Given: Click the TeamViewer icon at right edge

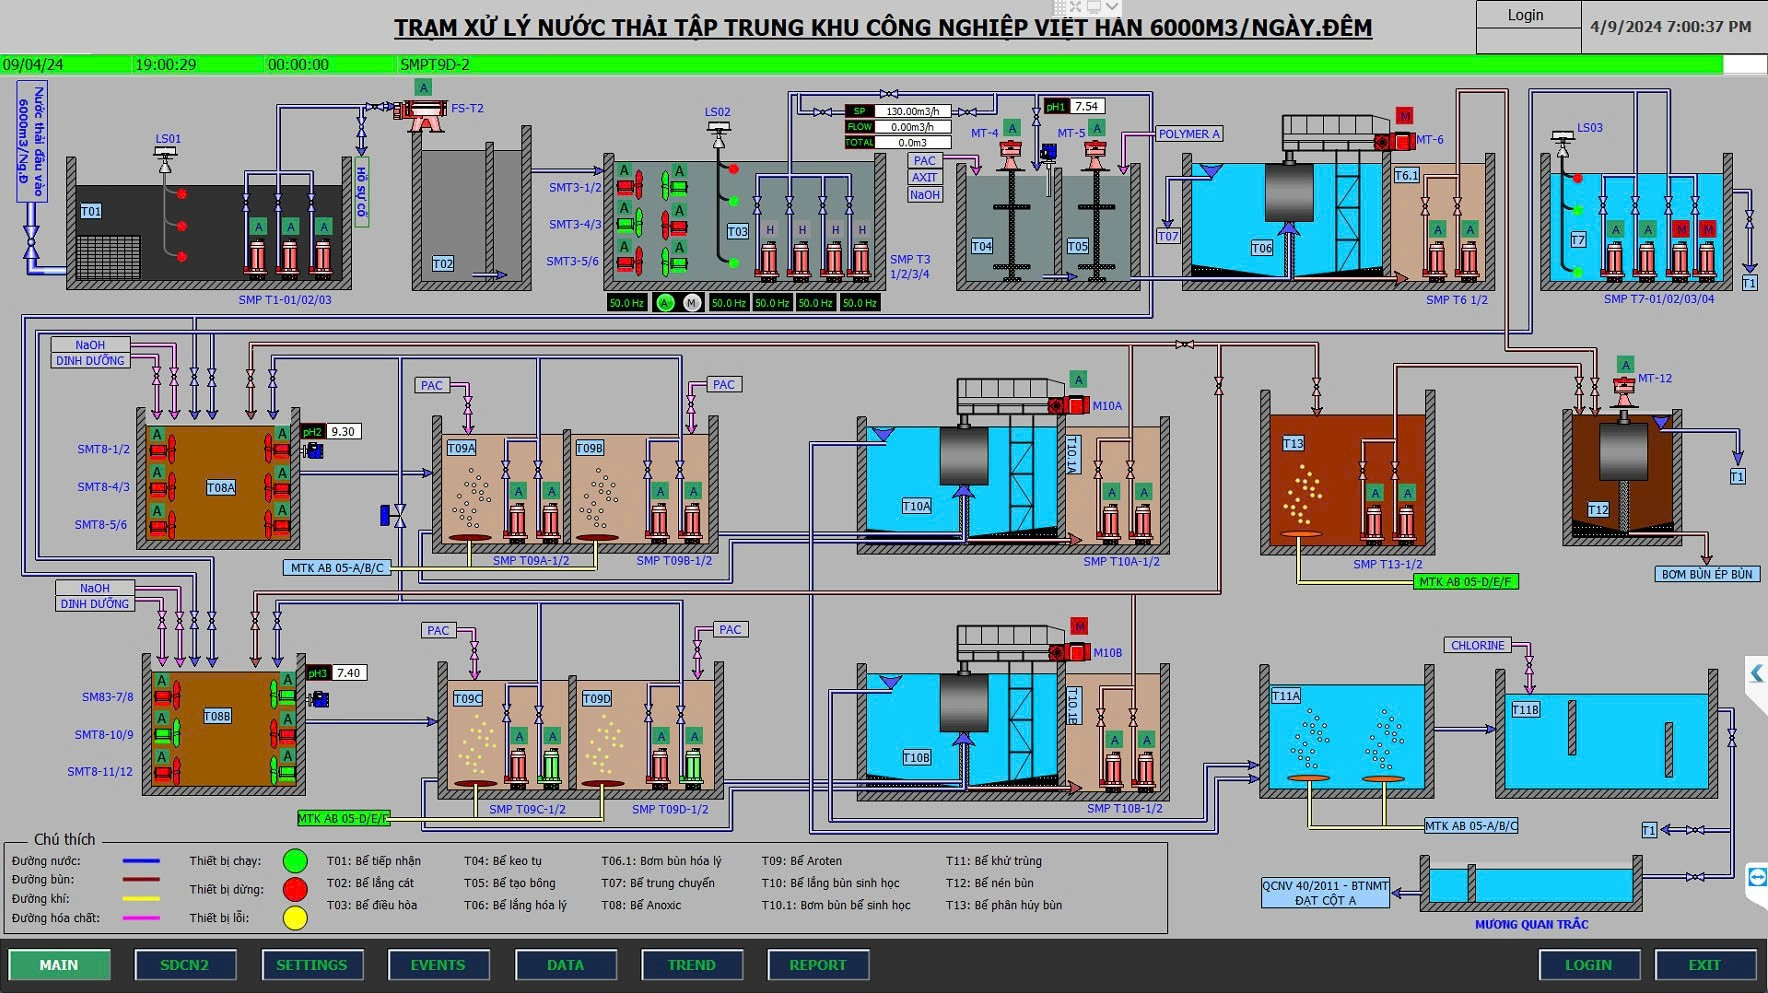Looking at the screenshot, I should coord(1756,877).
